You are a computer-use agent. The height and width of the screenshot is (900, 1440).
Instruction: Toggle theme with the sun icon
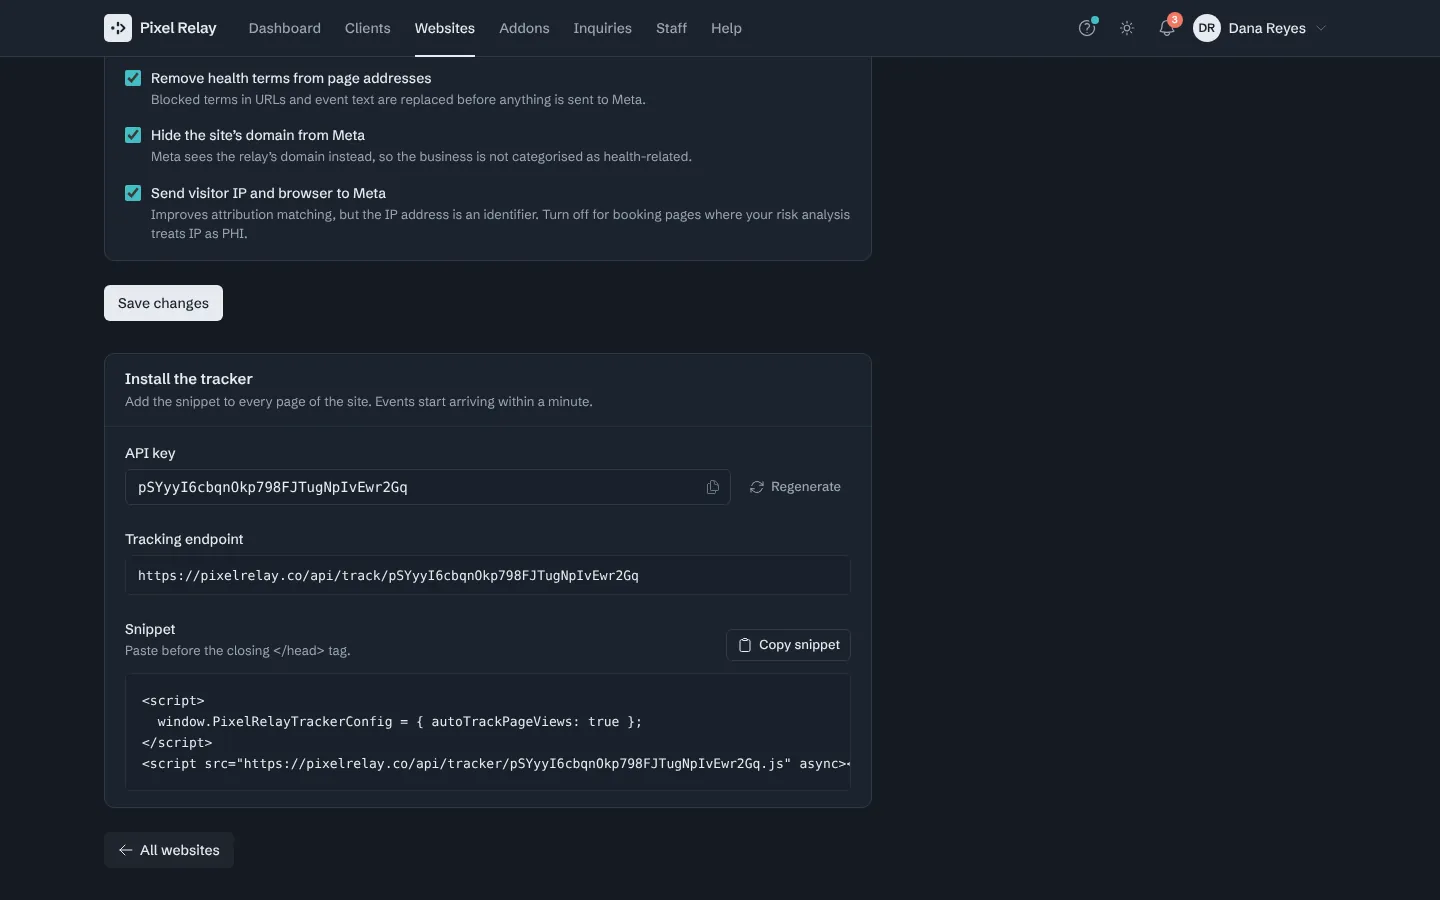coord(1127,28)
